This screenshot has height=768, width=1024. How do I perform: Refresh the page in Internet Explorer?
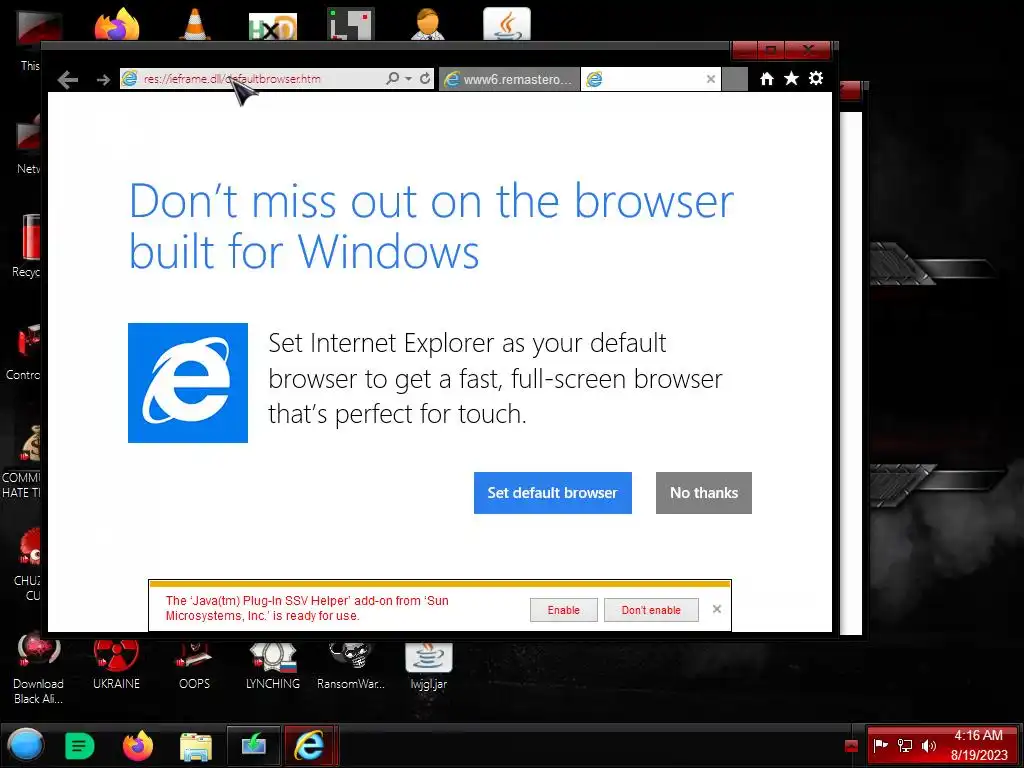[425, 78]
